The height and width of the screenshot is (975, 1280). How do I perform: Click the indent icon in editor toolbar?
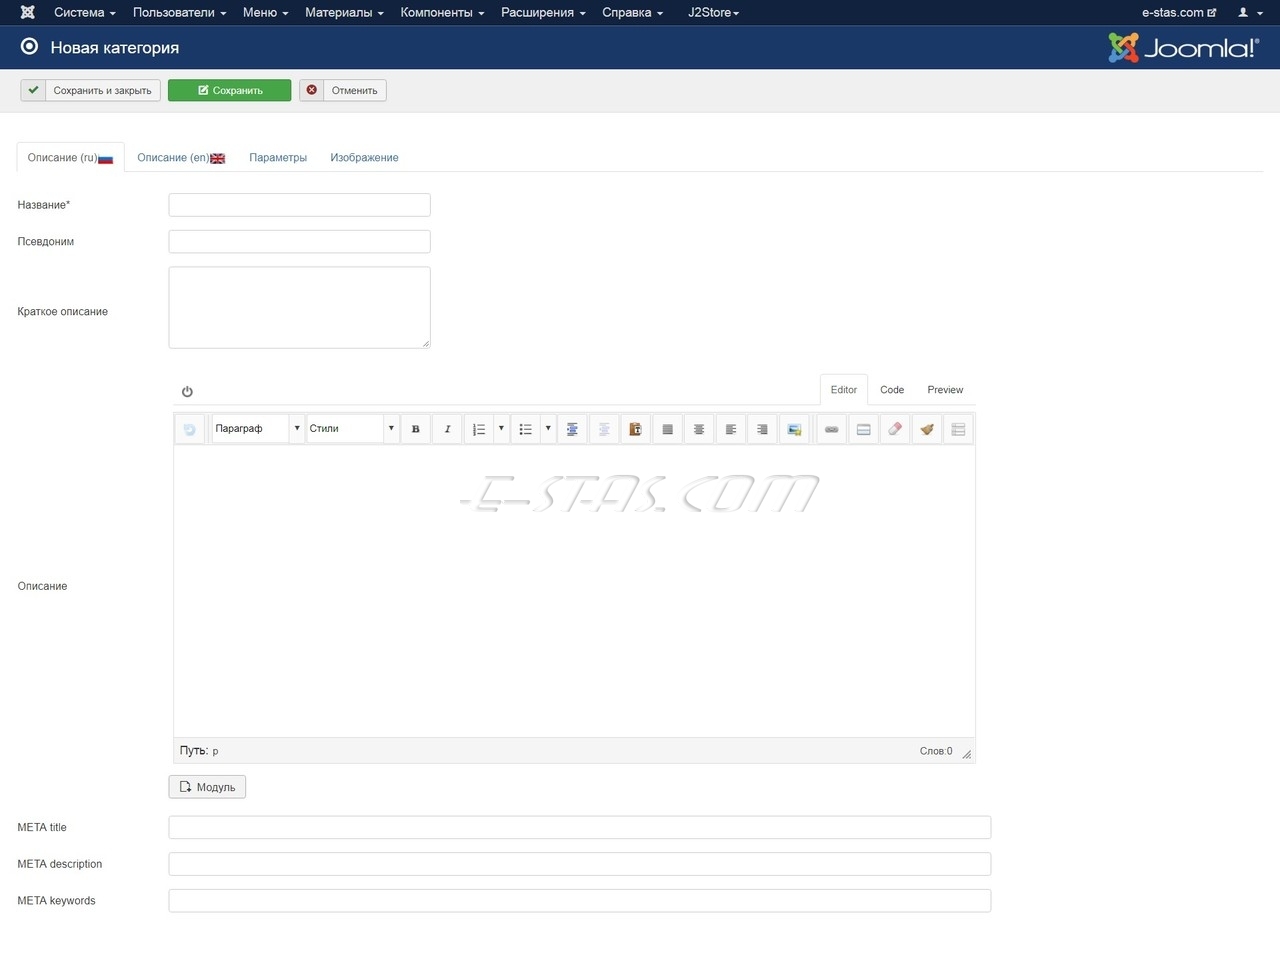(x=572, y=429)
